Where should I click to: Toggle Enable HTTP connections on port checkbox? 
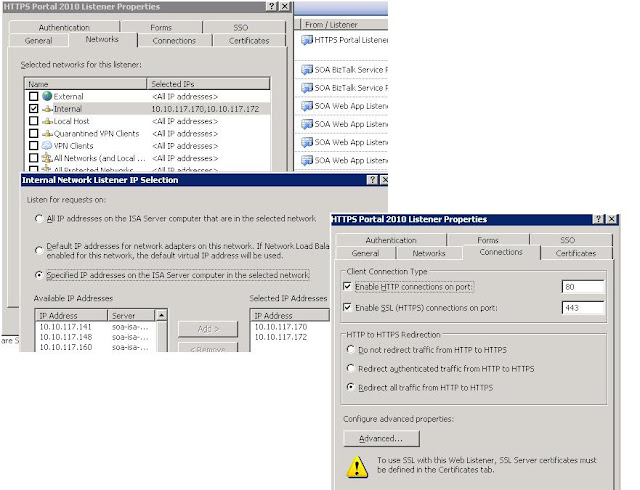coord(347,287)
